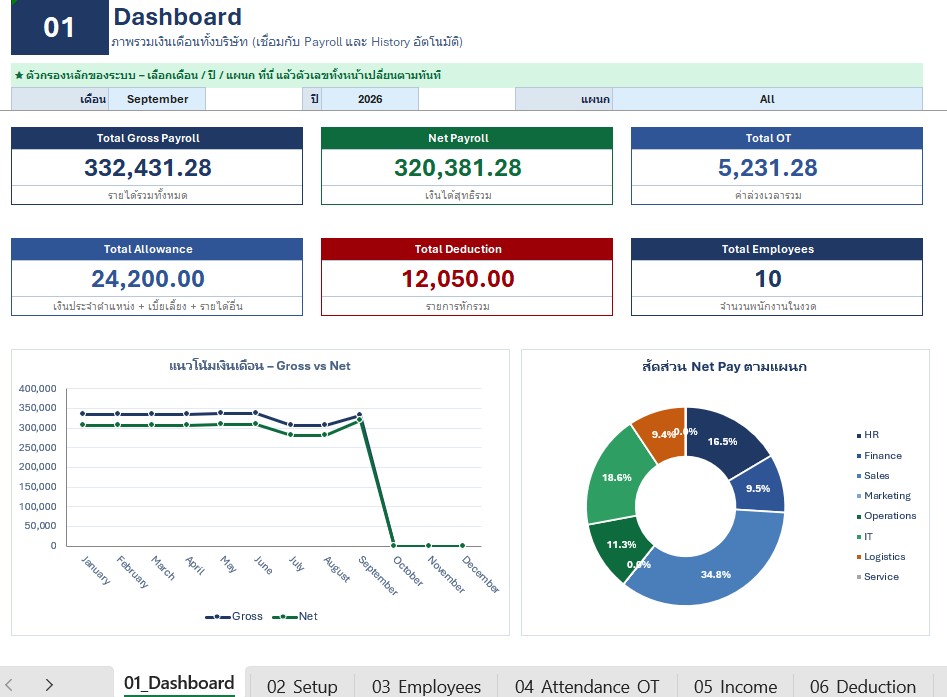Click the HR legend color marker

tap(859, 435)
